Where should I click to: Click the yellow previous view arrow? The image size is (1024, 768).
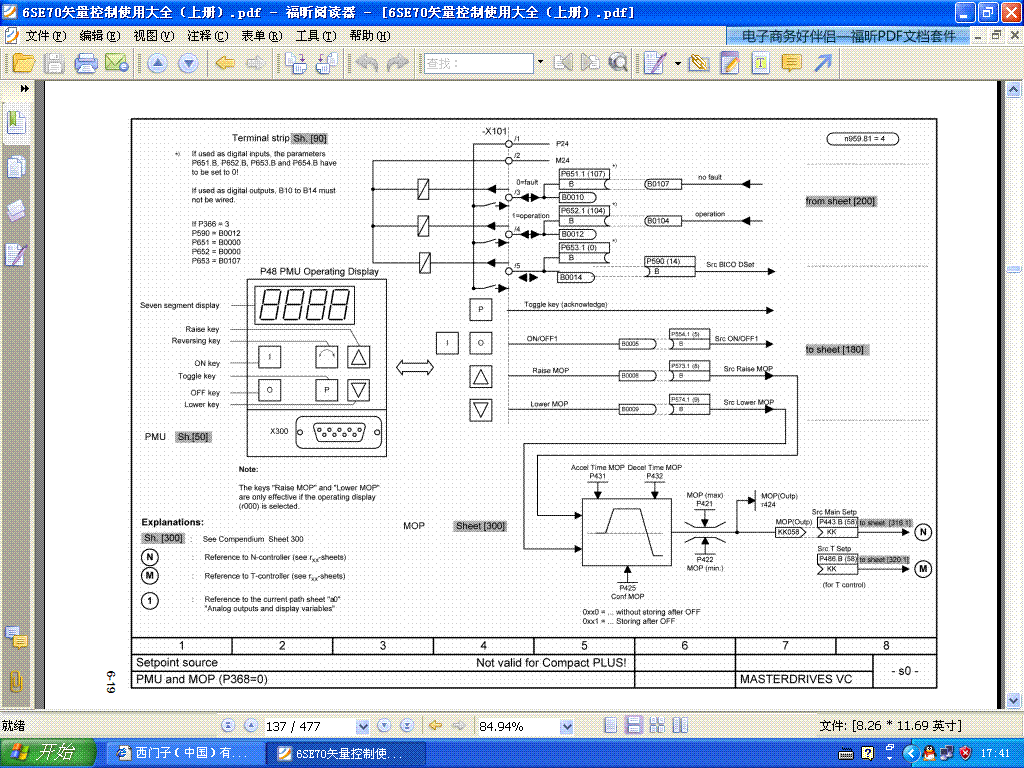tap(225, 63)
